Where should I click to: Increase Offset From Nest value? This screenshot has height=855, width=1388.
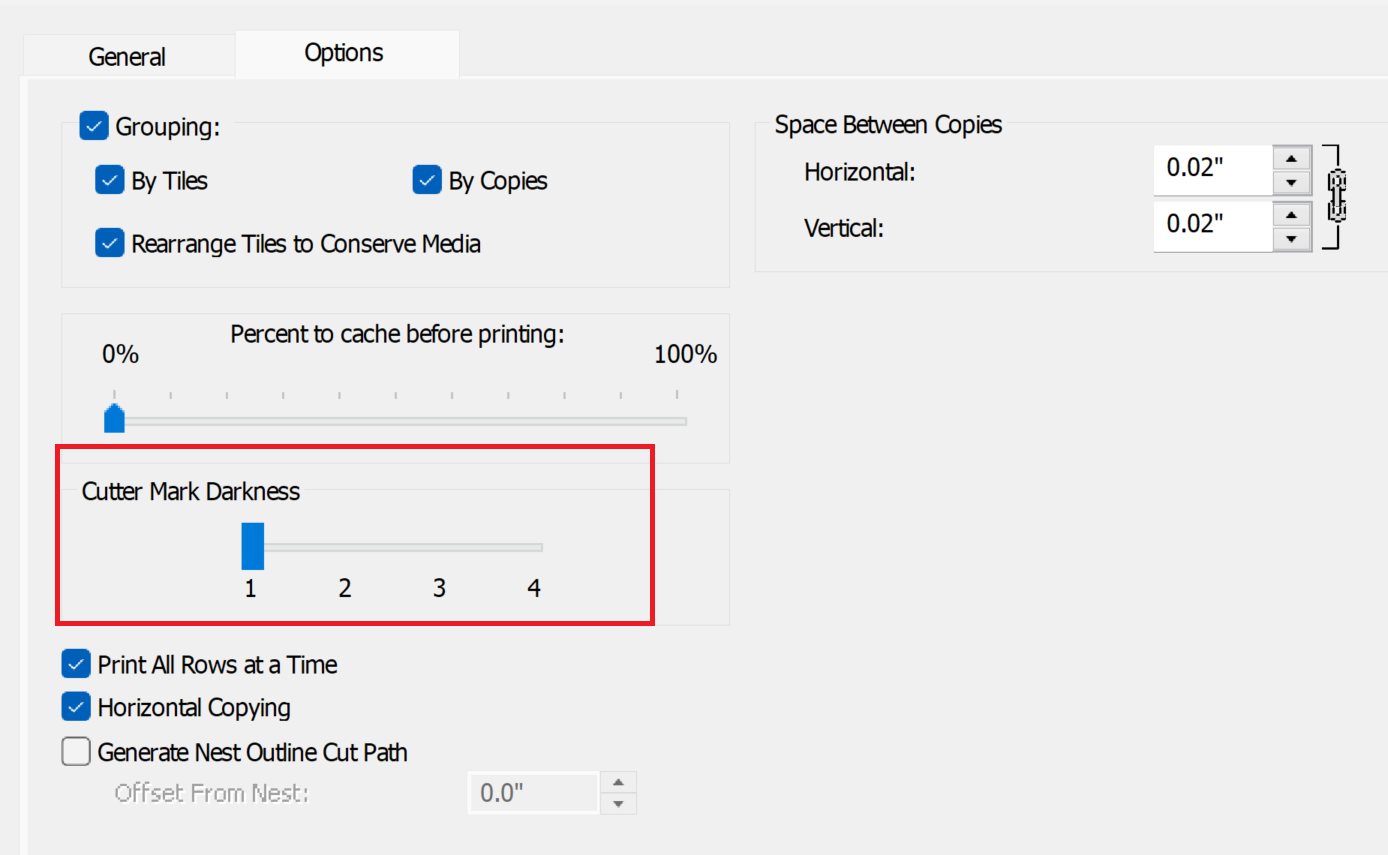coord(618,782)
